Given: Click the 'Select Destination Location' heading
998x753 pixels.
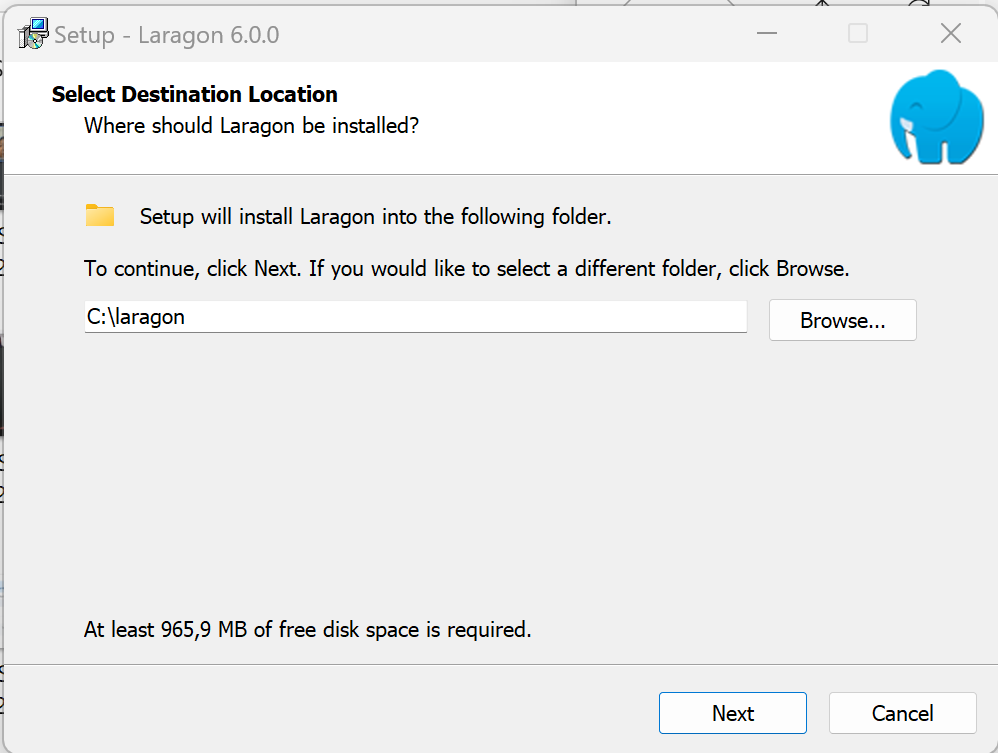Looking at the screenshot, I should click(x=195, y=94).
